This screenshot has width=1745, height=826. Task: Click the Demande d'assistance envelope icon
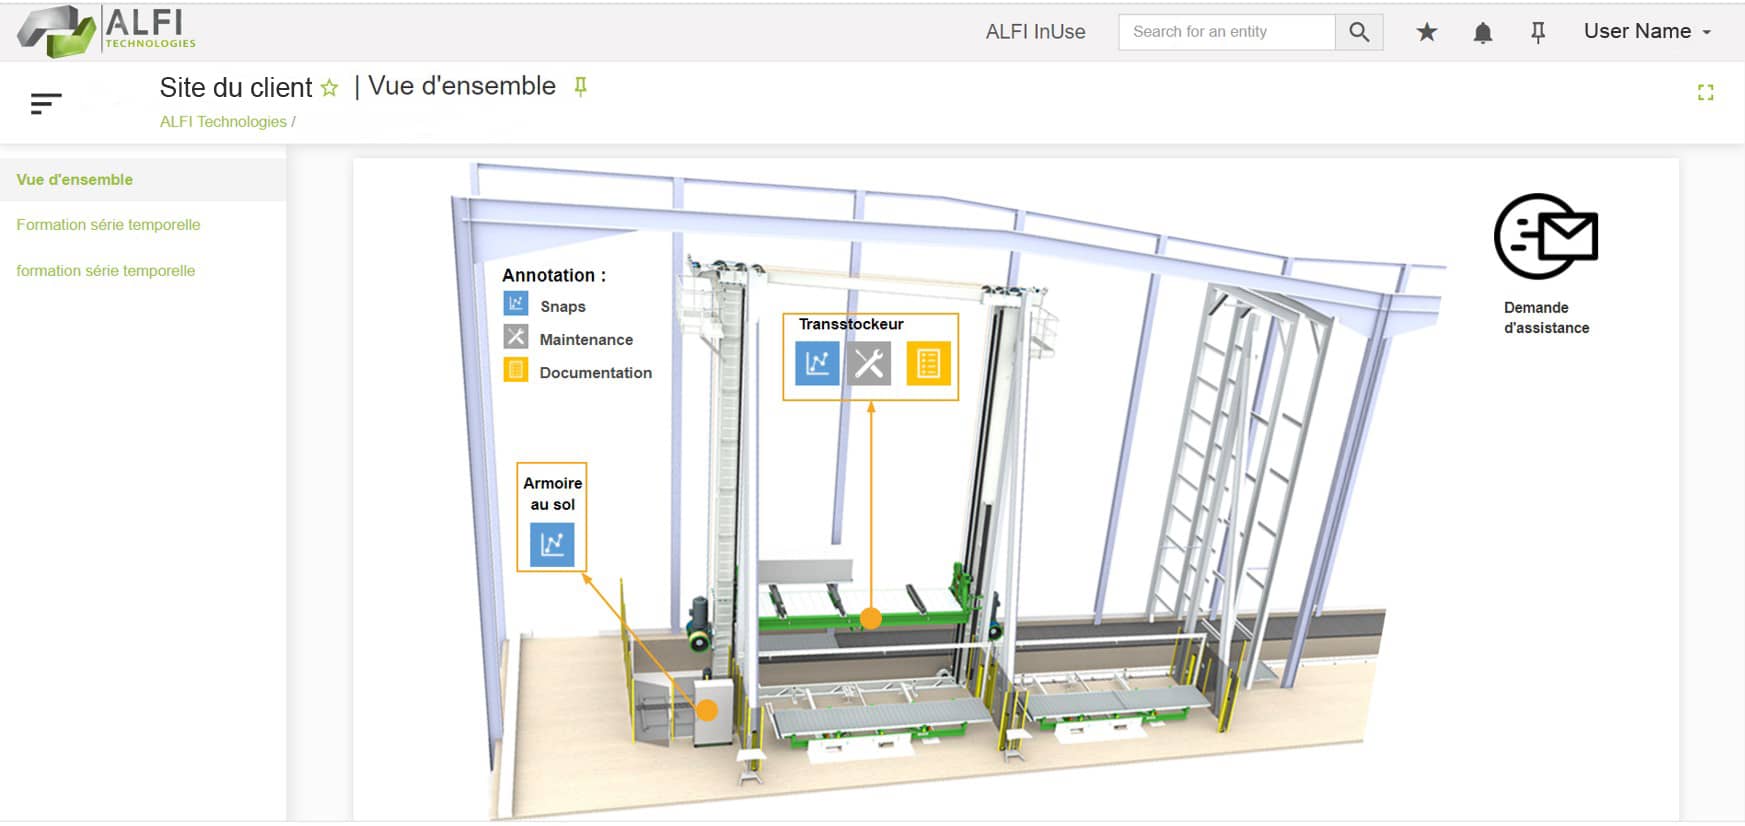click(x=1546, y=236)
